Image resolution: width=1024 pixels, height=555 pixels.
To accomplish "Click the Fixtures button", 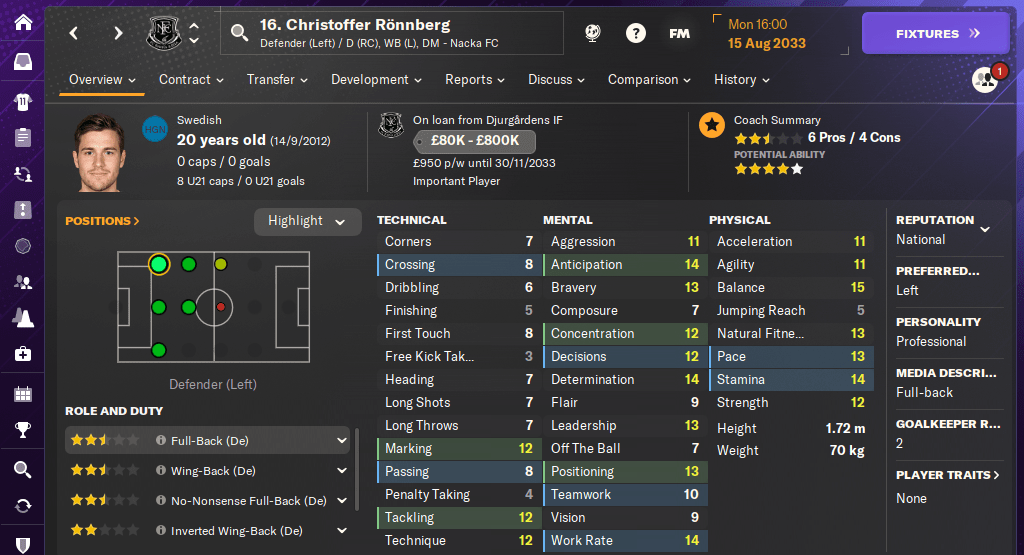I will 935,33.
